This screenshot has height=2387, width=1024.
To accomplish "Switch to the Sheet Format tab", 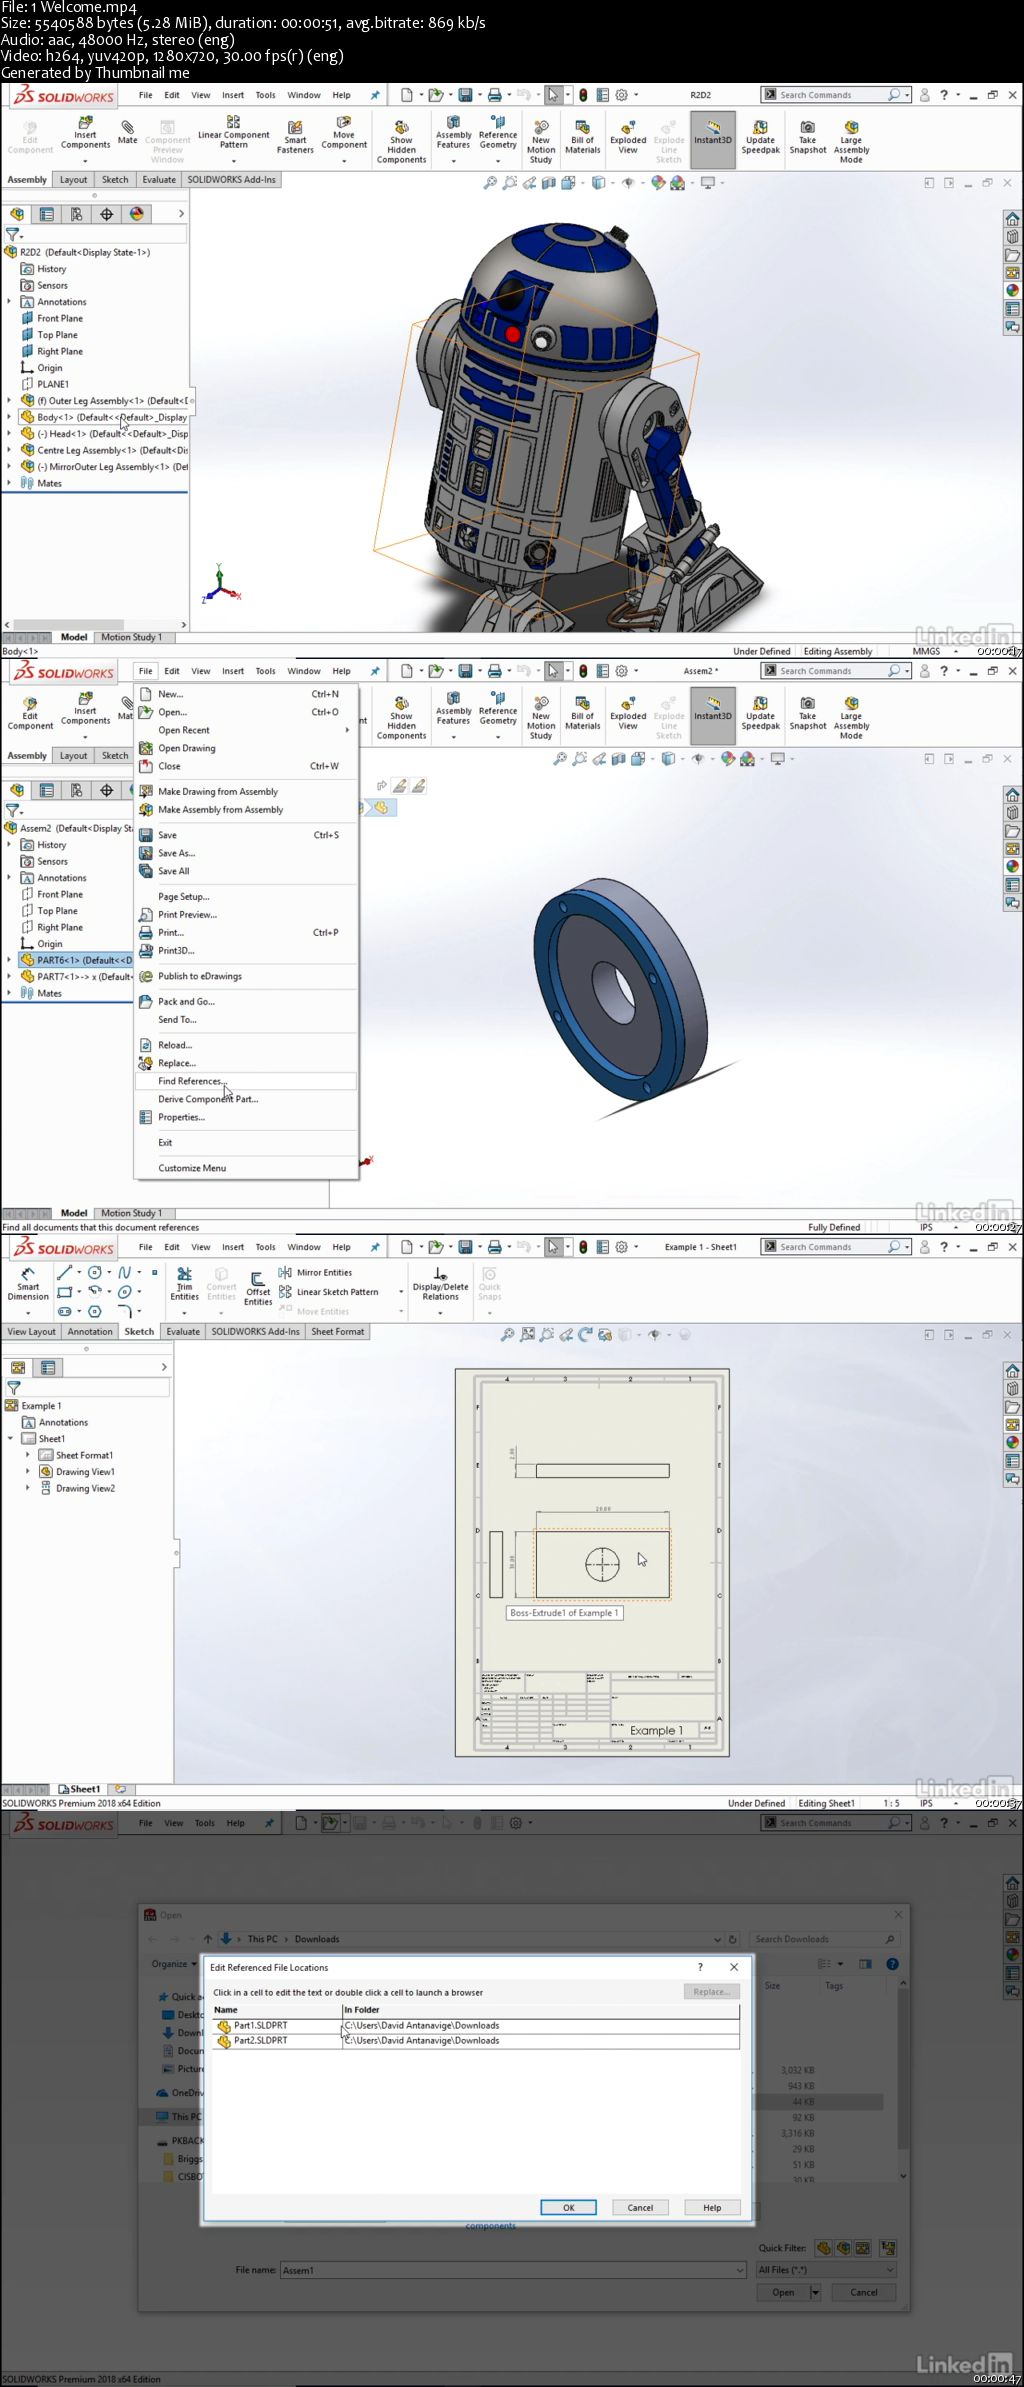I will pos(337,1332).
